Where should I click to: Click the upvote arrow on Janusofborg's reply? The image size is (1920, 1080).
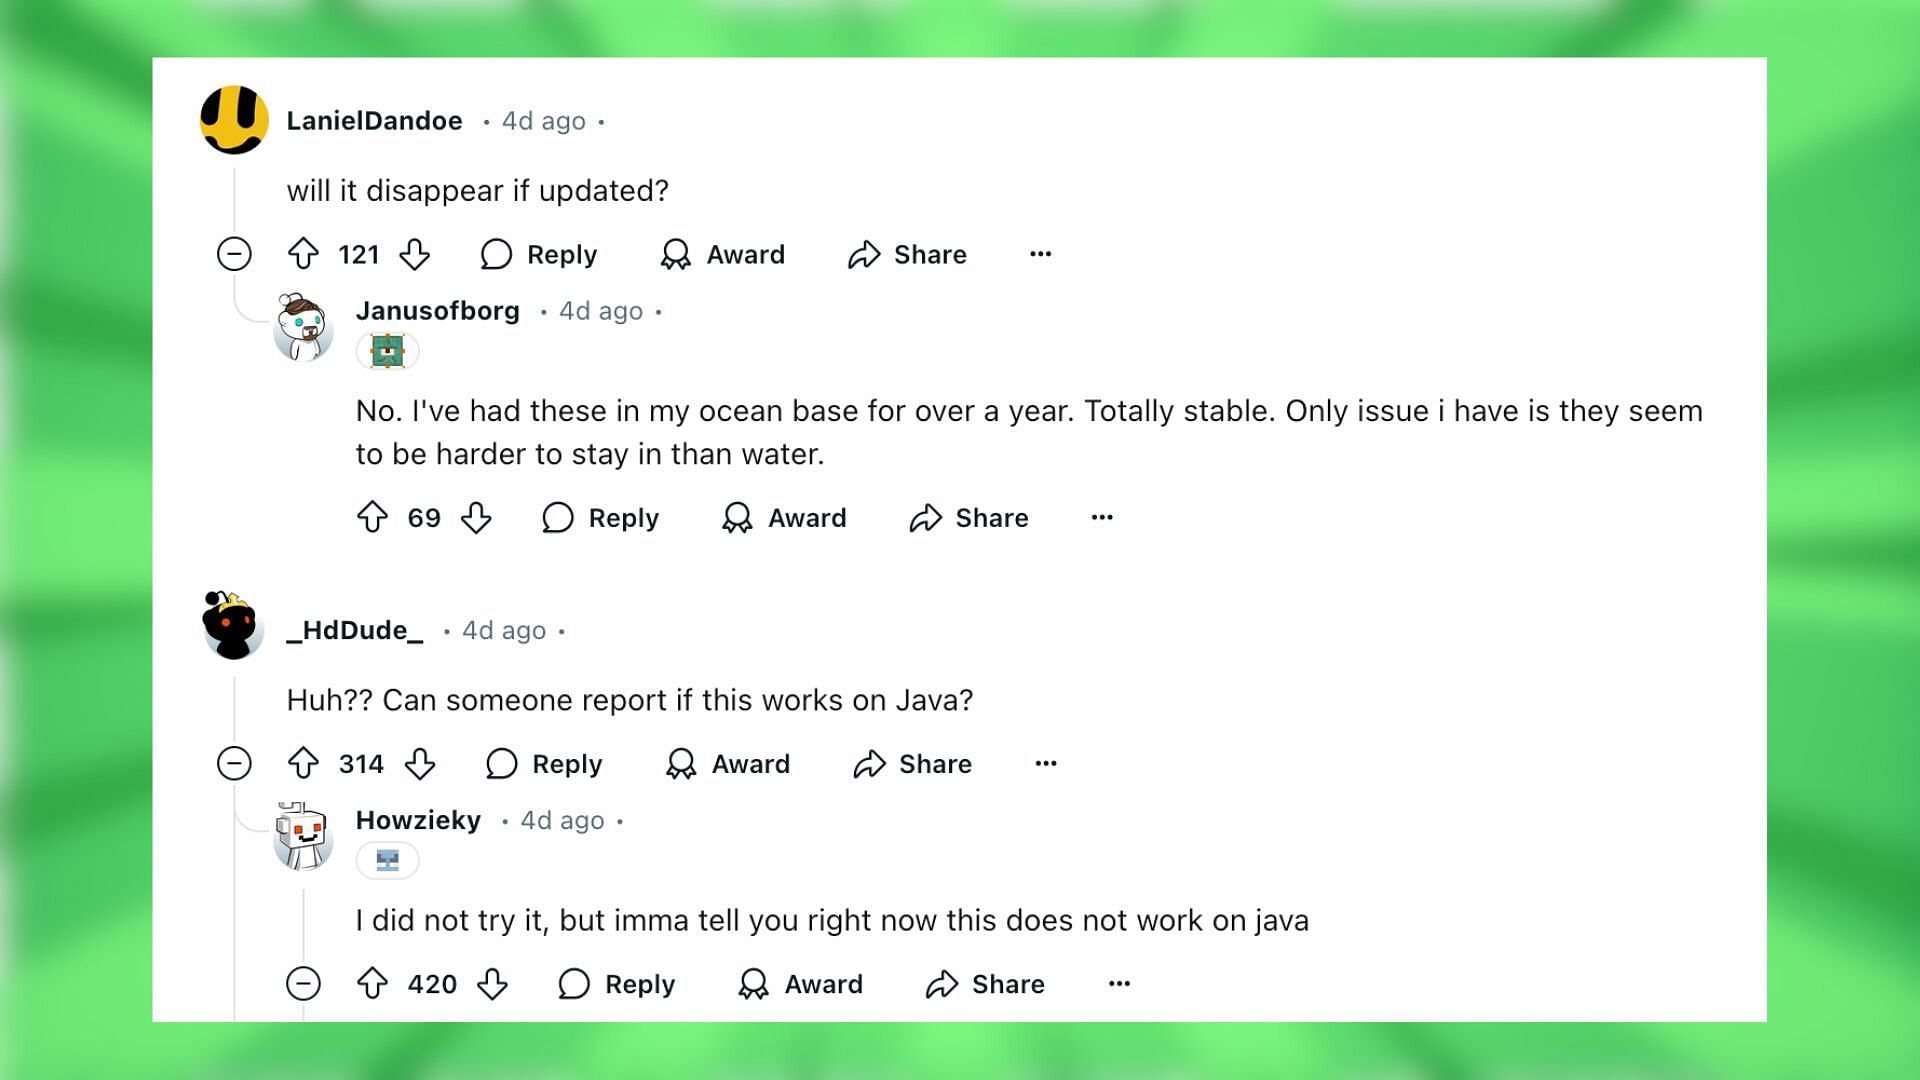[x=373, y=517]
